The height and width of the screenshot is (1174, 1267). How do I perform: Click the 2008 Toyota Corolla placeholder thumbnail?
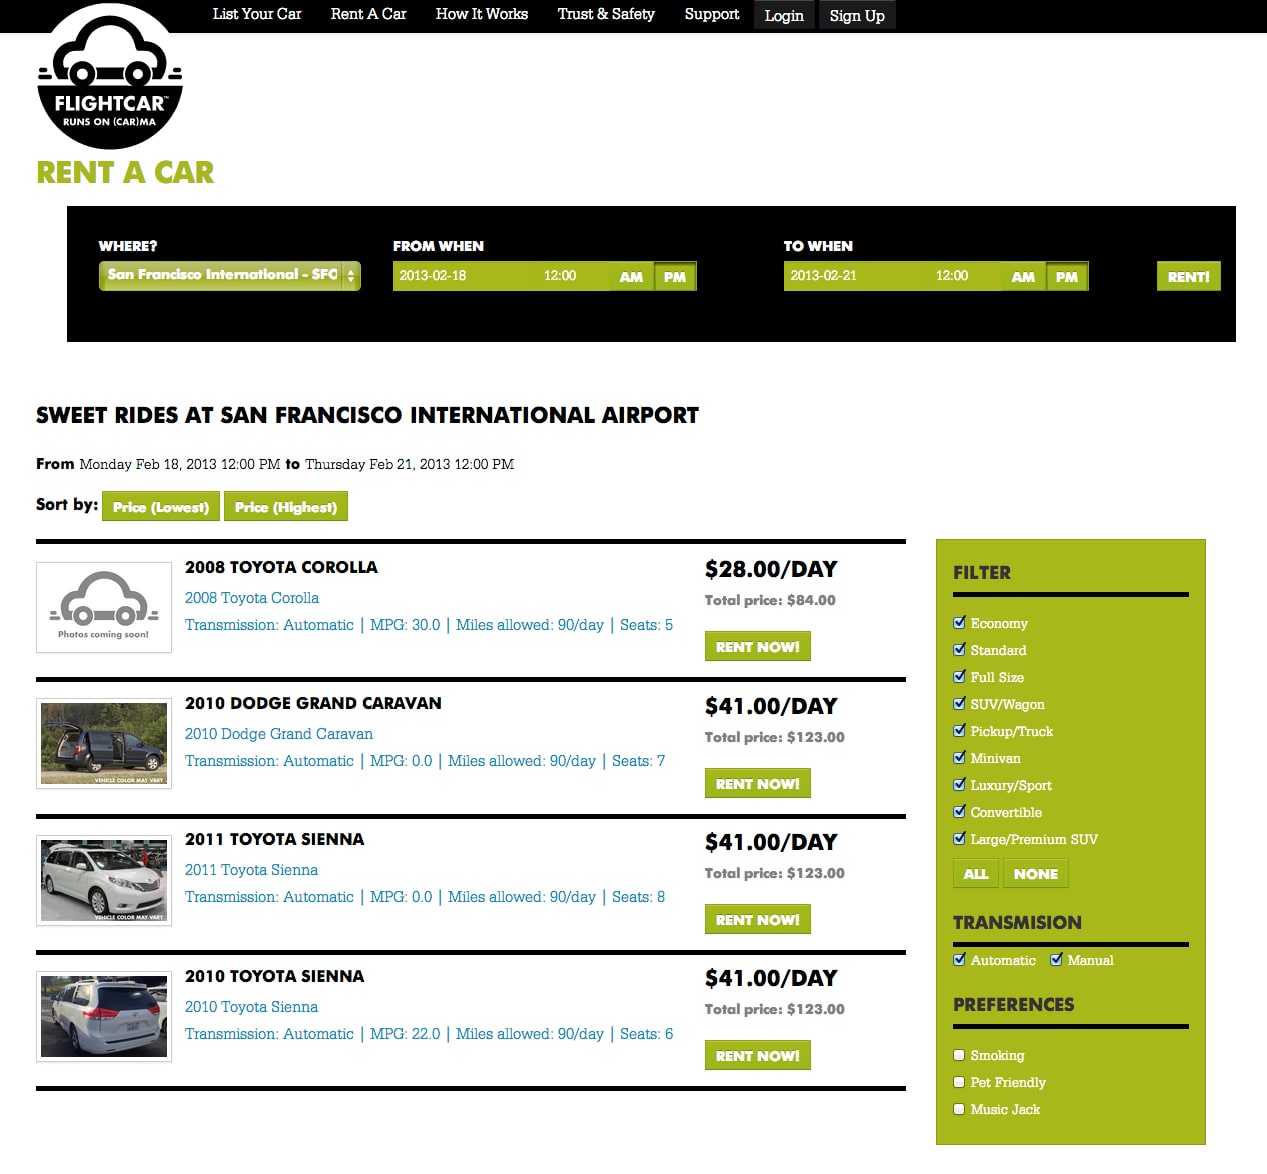click(104, 607)
